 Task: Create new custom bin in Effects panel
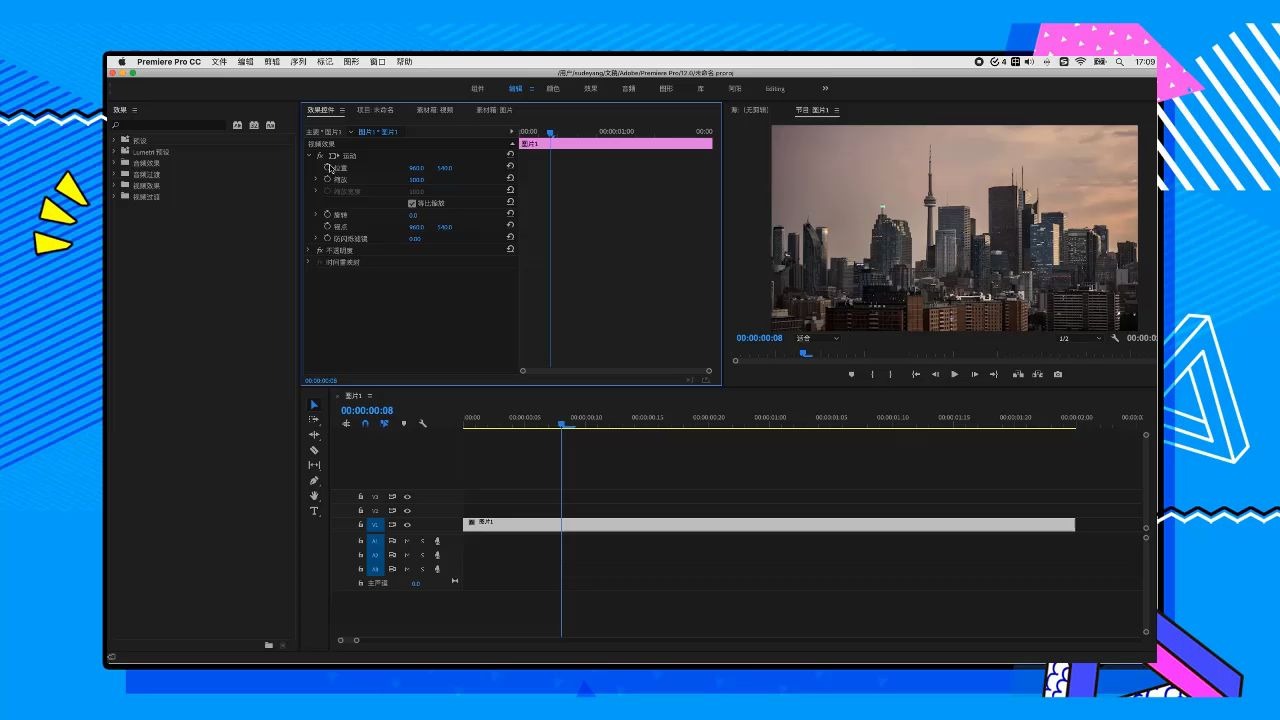click(x=269, y=646)
